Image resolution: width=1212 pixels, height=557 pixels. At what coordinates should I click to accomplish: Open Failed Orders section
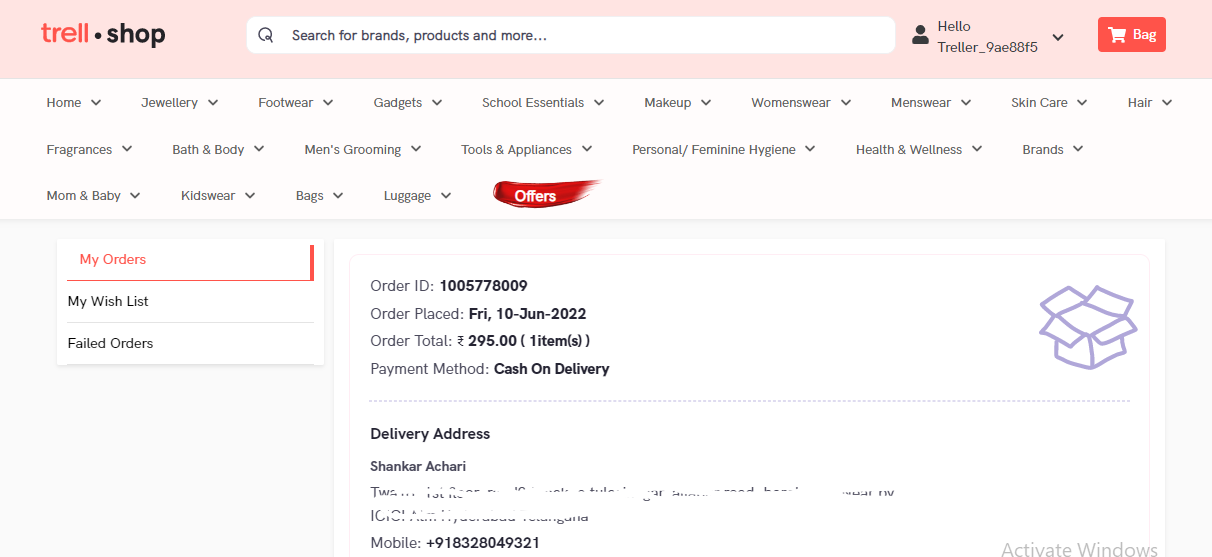110,343
